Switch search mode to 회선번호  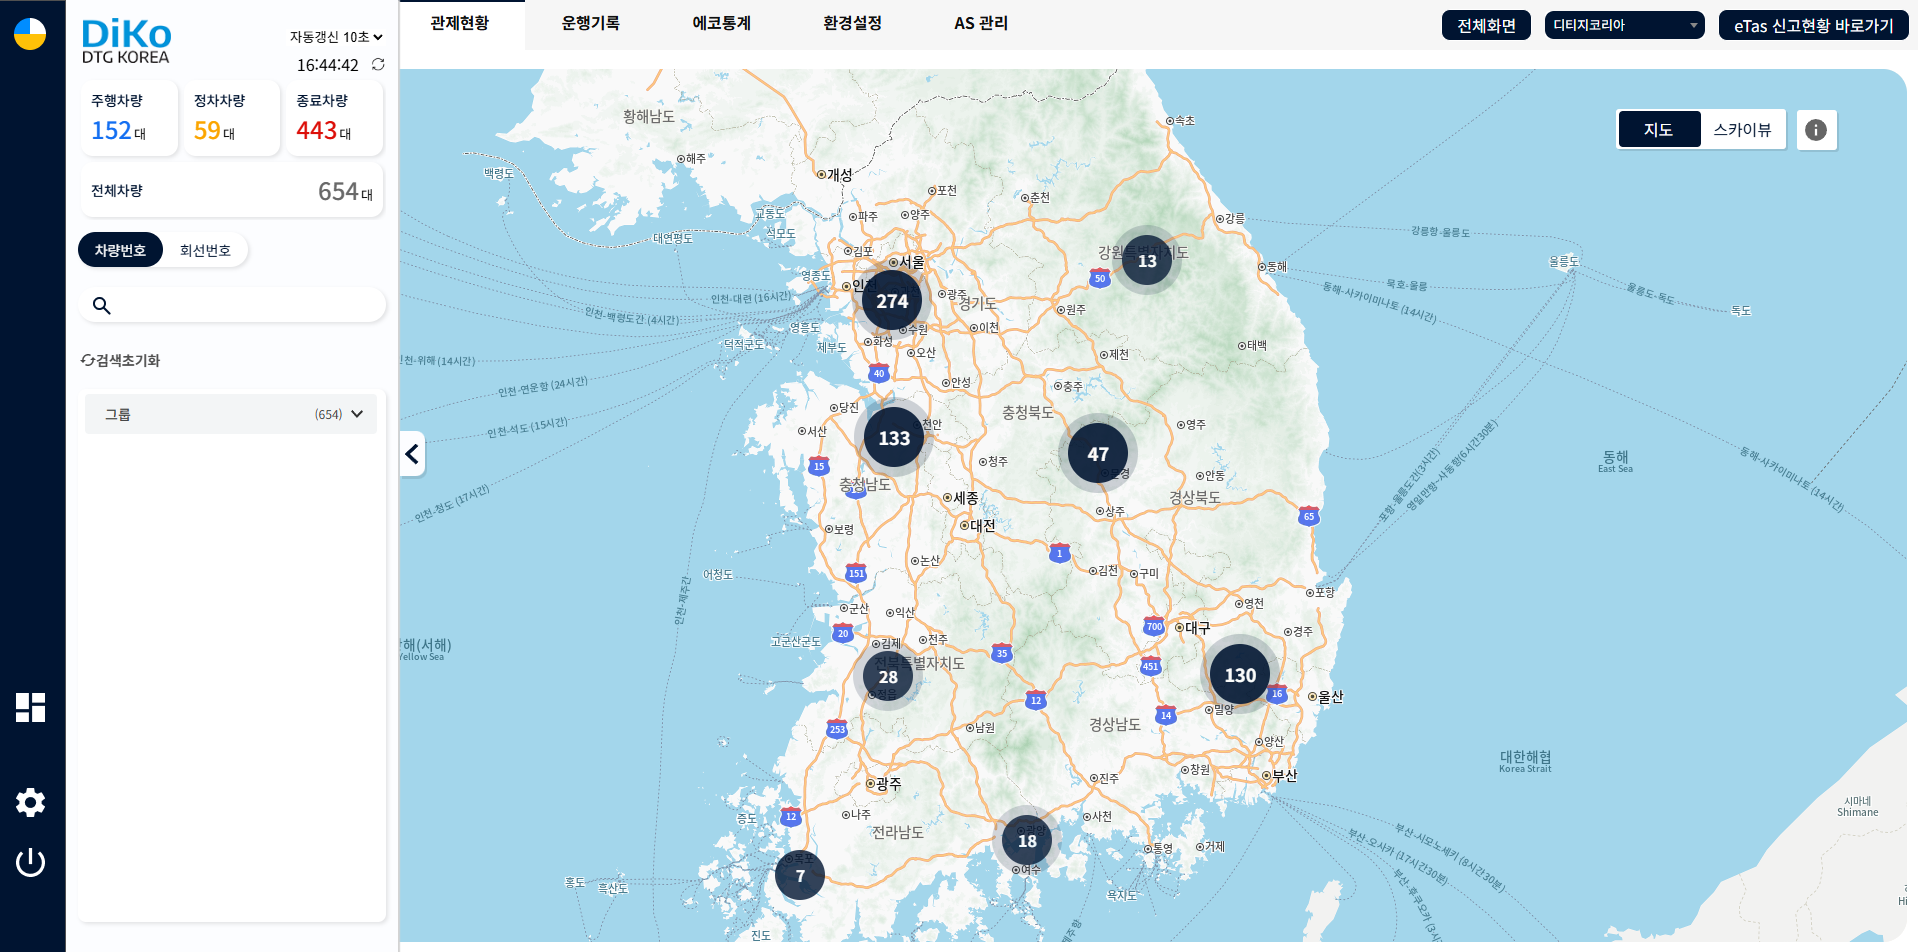[205, 251]
